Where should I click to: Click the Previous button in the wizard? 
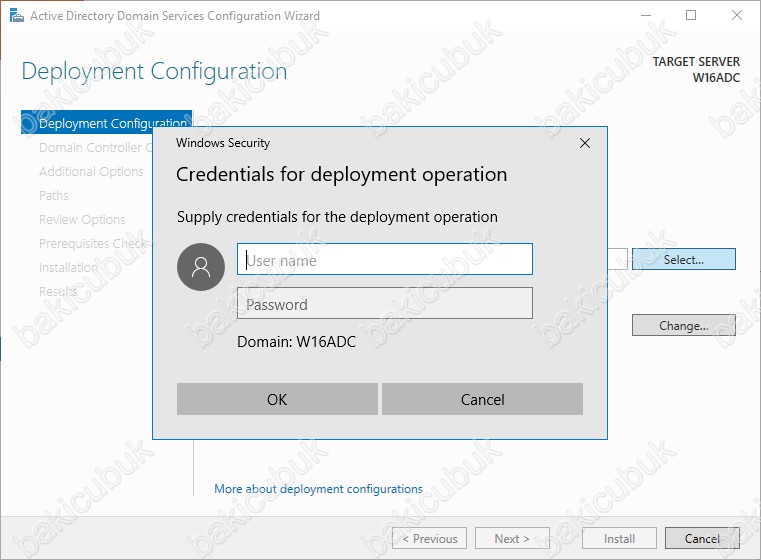pos(430,538)
